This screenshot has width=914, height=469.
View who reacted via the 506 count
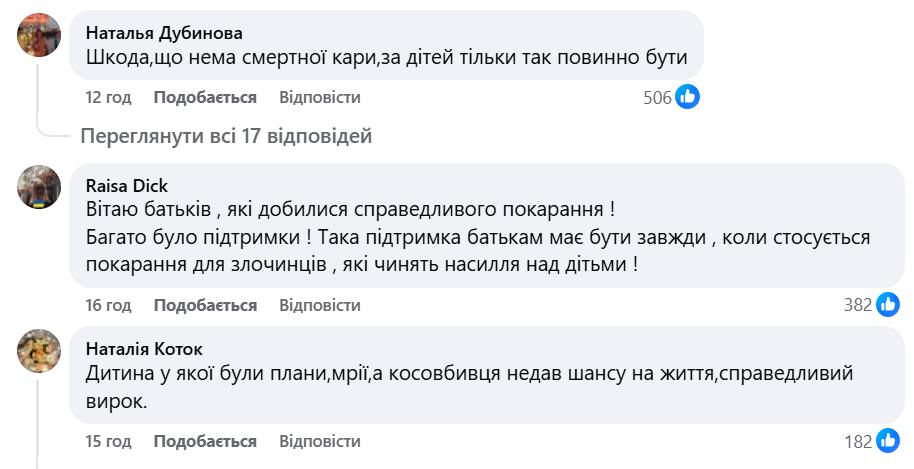pos(656,97)
